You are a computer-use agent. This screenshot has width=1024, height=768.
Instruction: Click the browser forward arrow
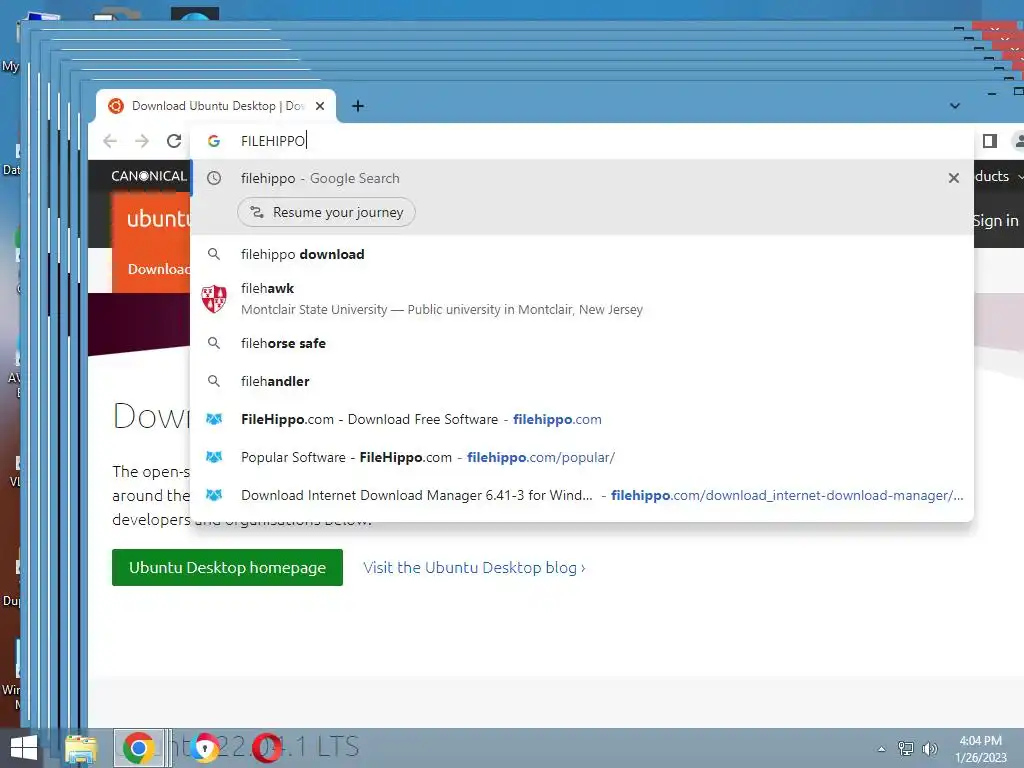[142, 141]
